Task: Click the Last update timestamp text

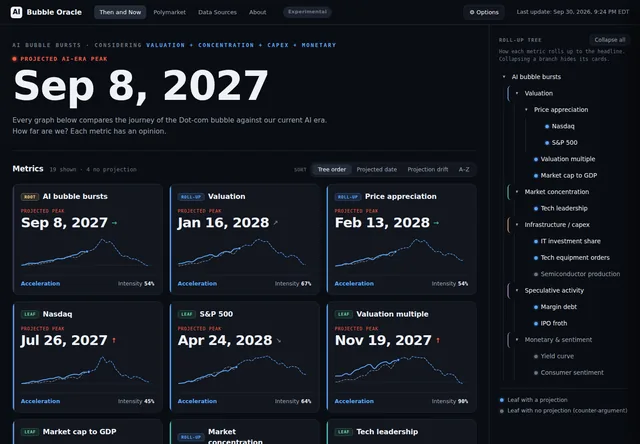Action: point(573,12)
